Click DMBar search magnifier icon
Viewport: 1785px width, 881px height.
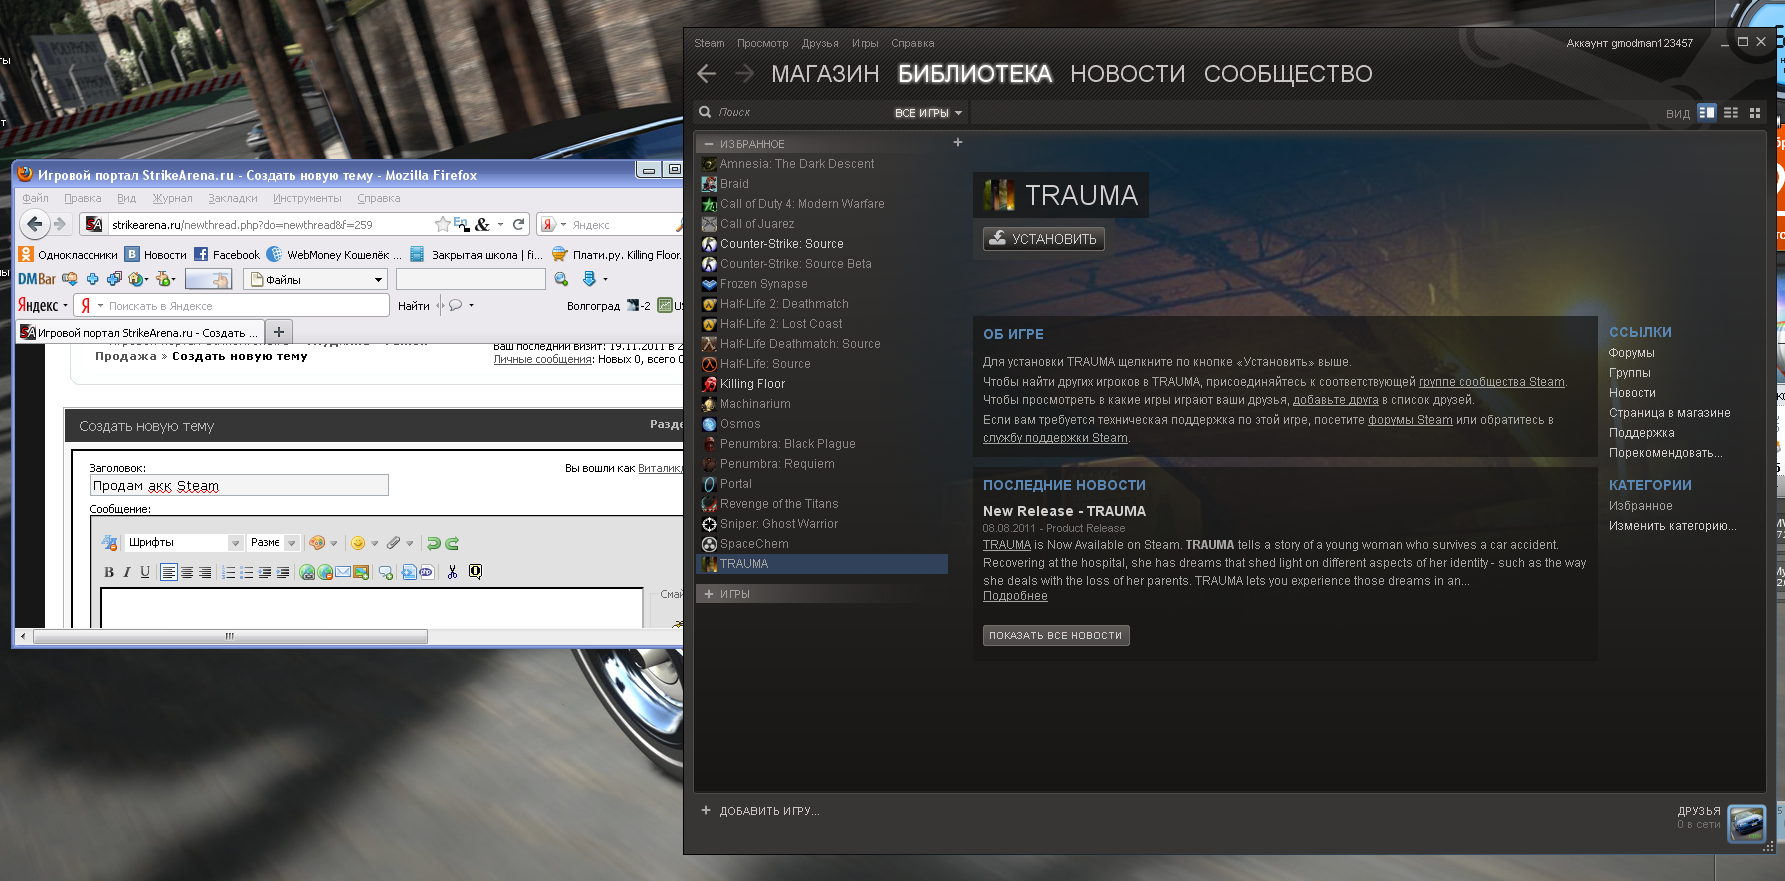(x=561, y=279)
